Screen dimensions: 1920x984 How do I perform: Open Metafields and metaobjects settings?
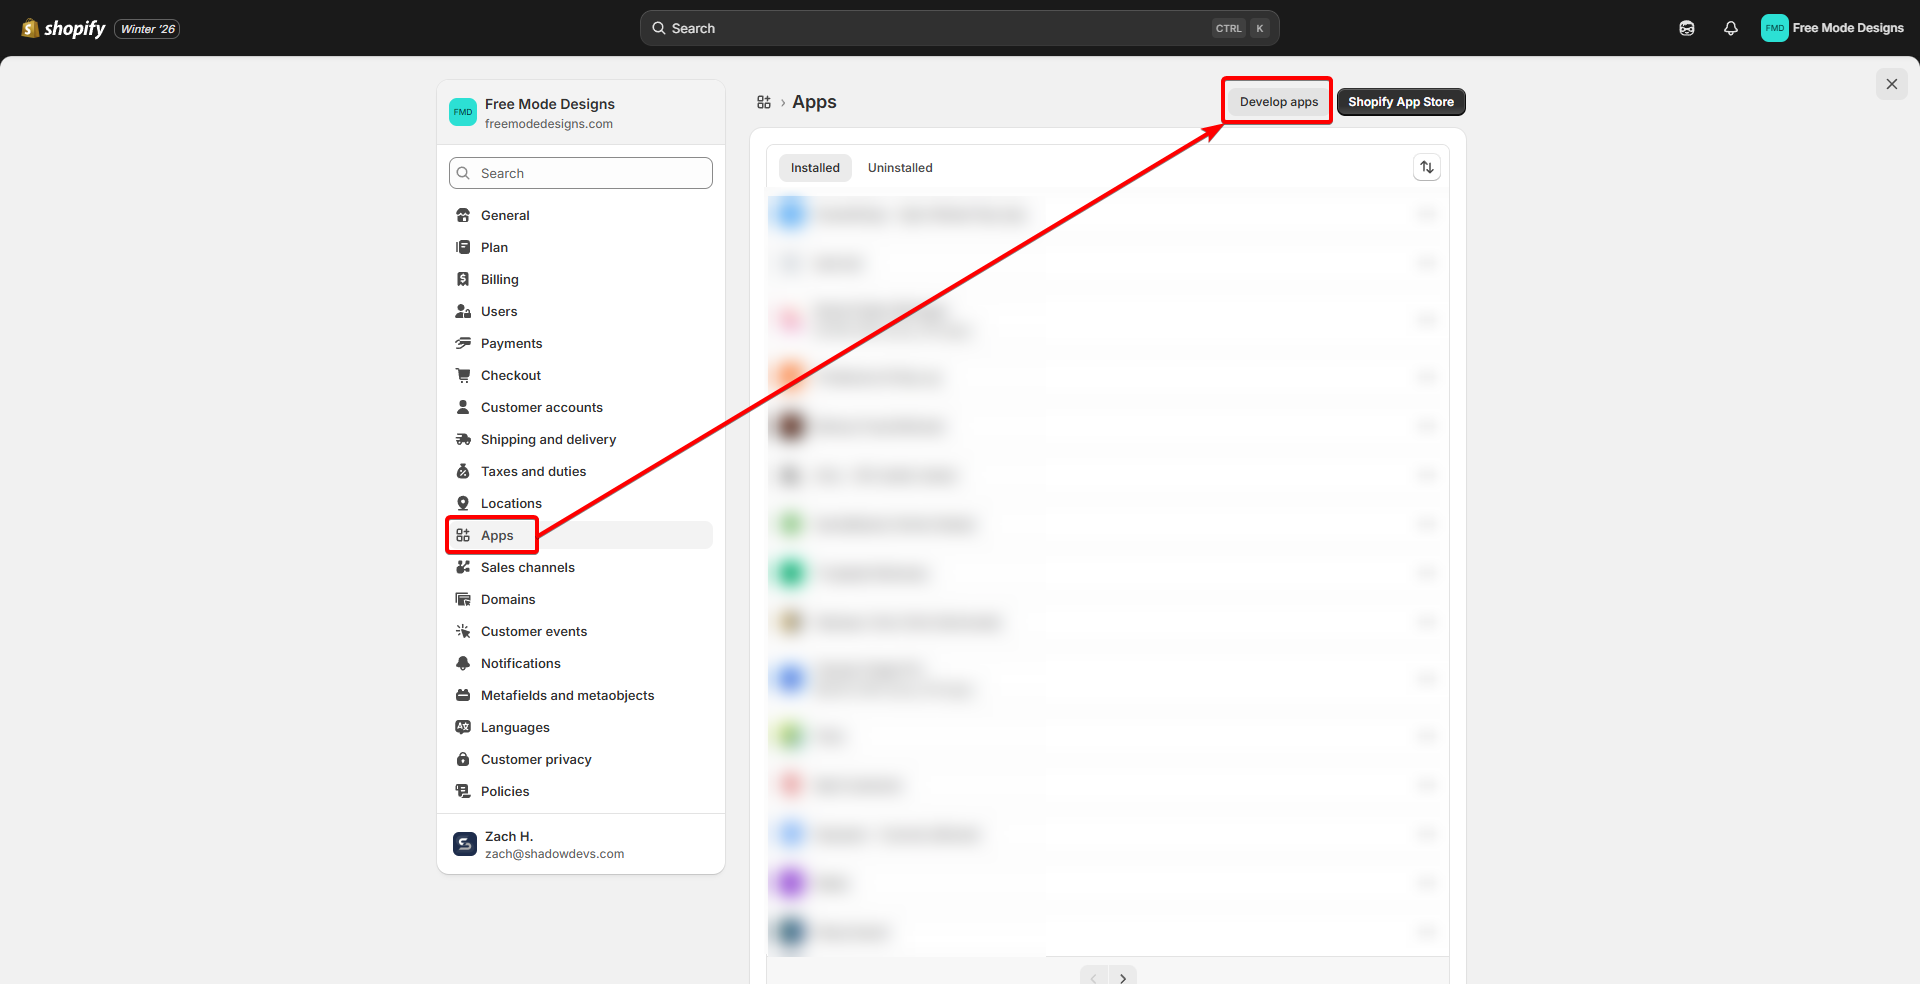(x=567, y=695)
